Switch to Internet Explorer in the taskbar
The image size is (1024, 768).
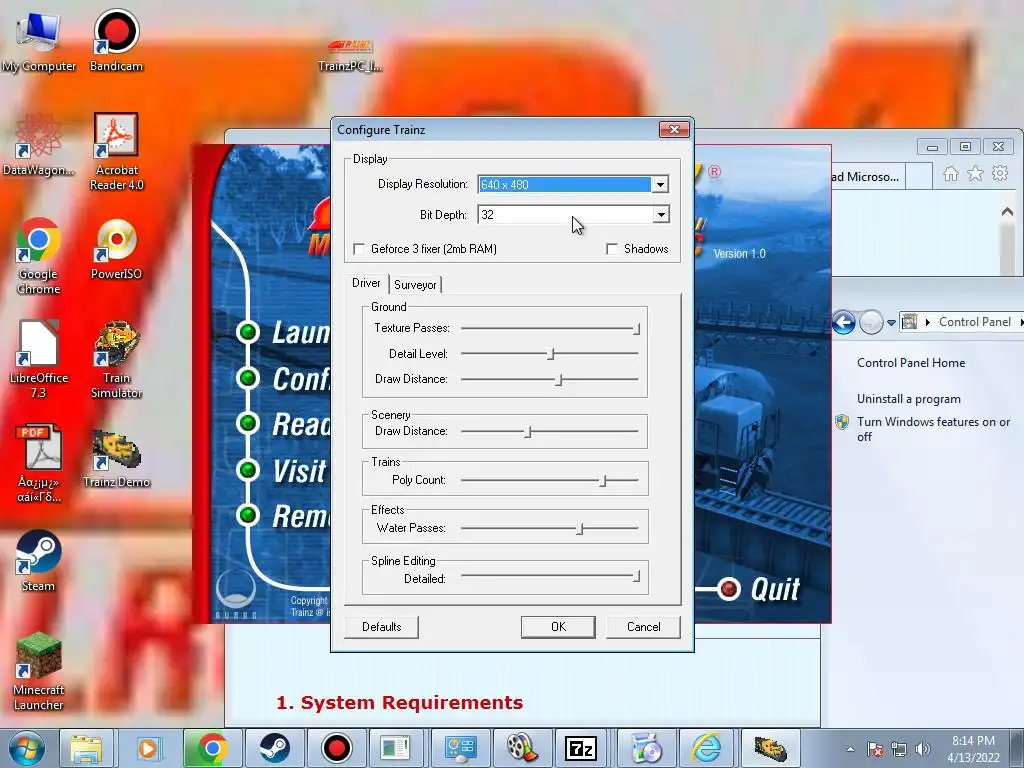(x=706, y=748)
